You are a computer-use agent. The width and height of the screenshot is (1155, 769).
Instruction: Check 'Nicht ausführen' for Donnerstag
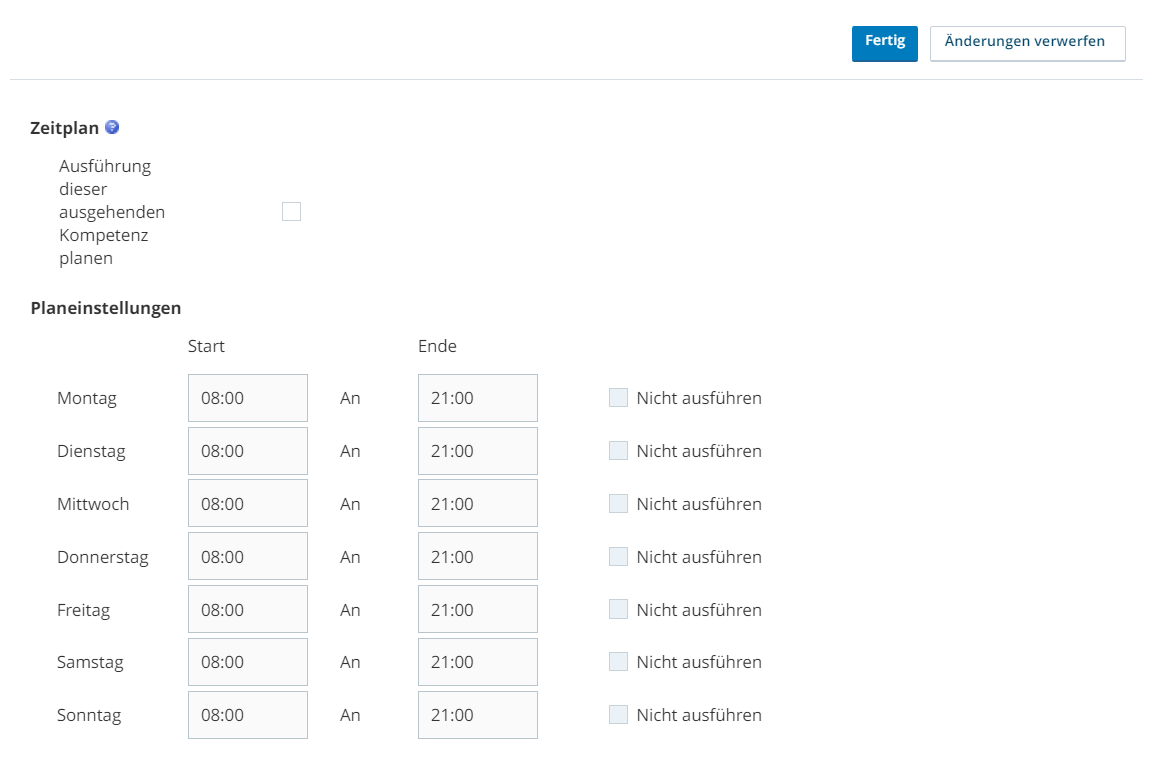619,557
